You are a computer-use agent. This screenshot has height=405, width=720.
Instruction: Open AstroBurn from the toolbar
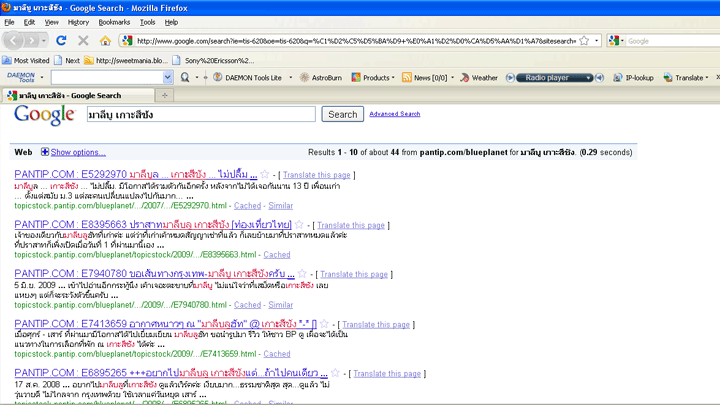pos(321,78)
